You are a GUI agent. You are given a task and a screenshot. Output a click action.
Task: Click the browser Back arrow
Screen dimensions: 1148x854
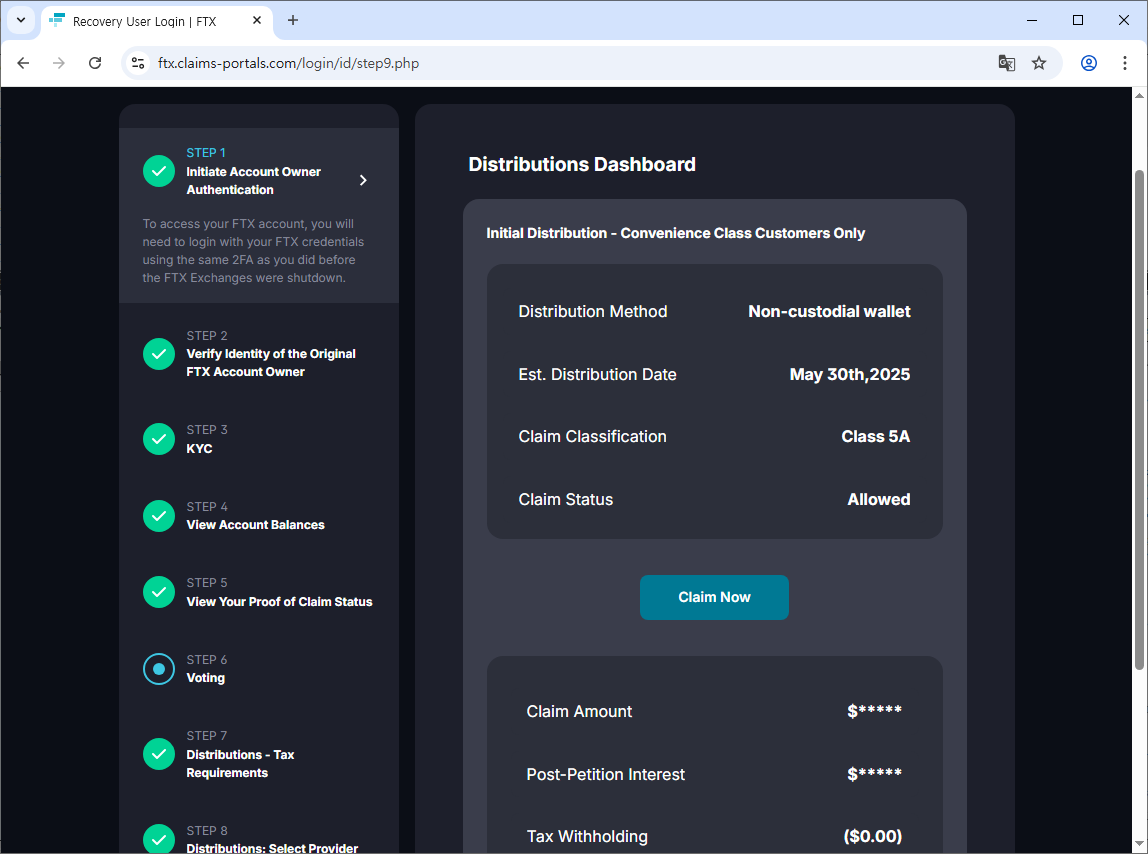23,63
